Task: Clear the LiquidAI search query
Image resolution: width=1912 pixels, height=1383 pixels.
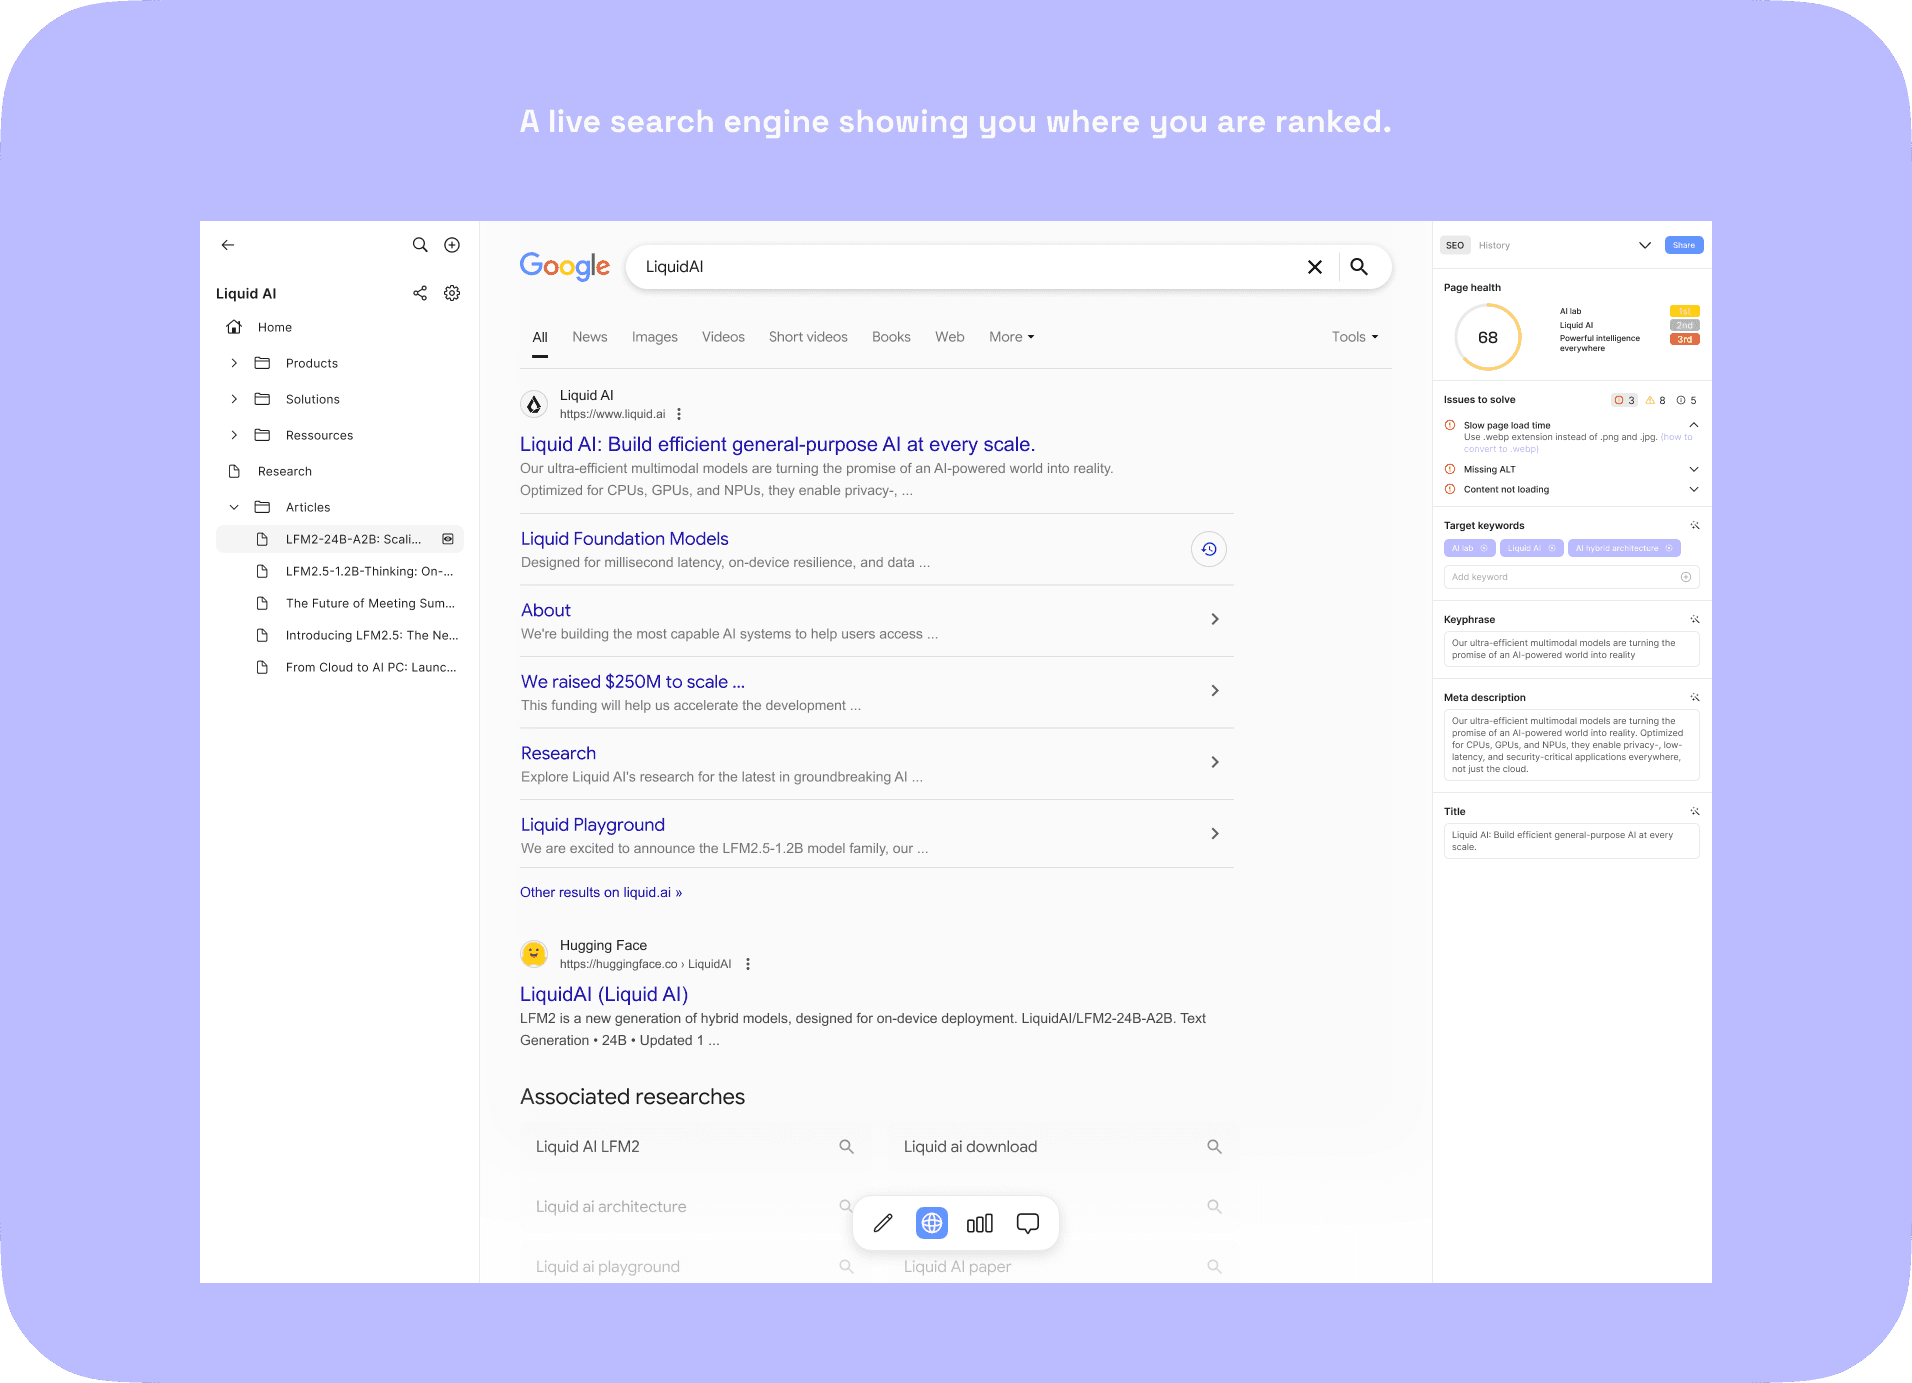Action: tap(1315, 267)
